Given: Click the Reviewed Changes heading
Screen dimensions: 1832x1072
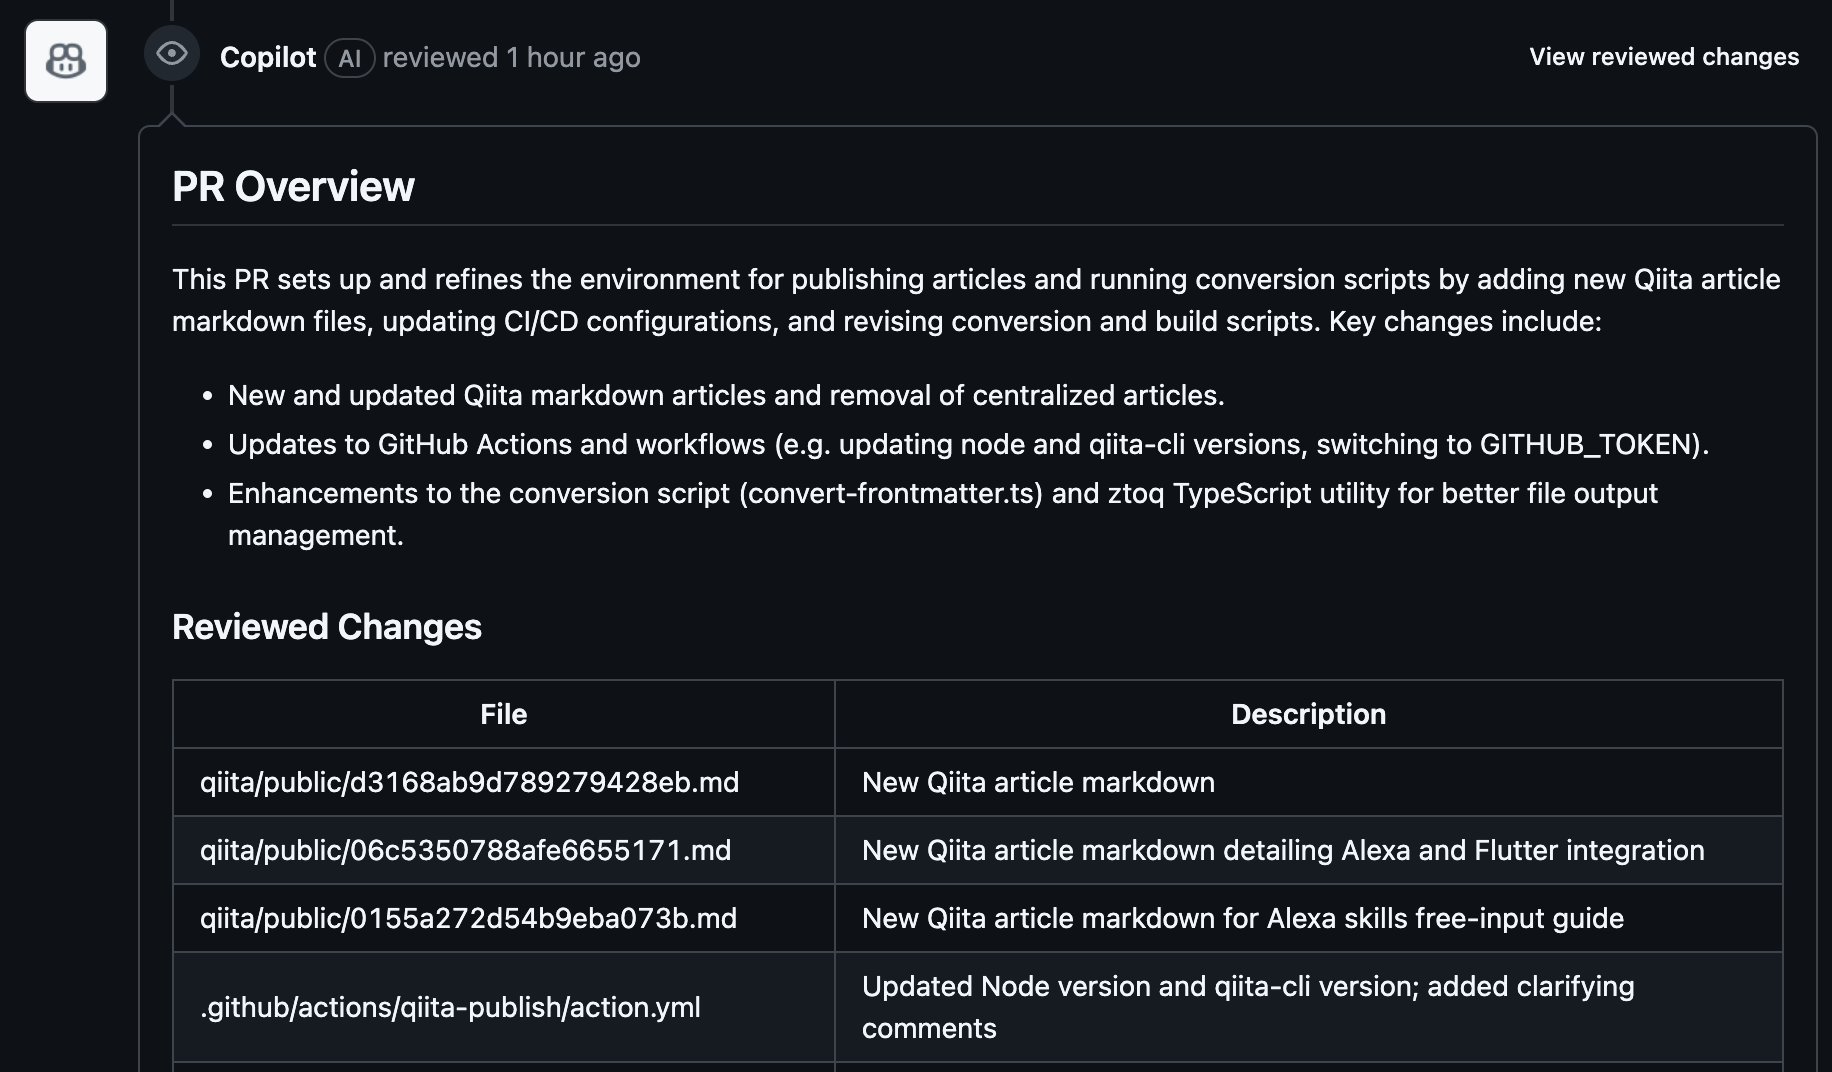Looking at the screenshot, I should [326, 627].
